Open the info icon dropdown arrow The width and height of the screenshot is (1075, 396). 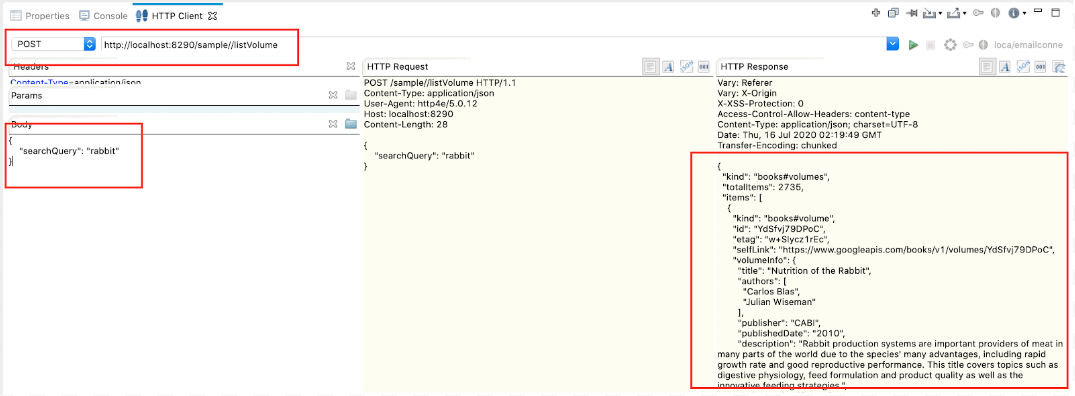(x=1024, y=12)
